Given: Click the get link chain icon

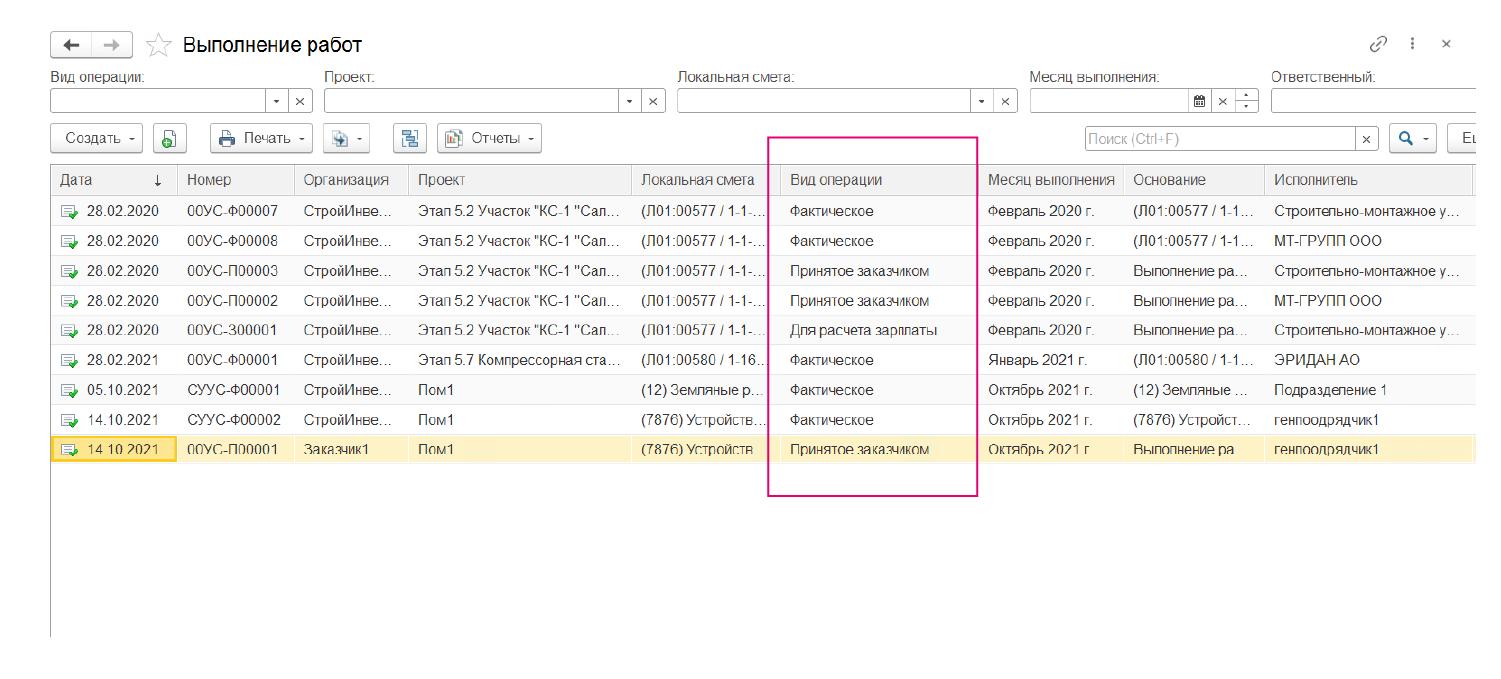Looking at the screenshot, I should pyautogui.click(x=1378, y=44).
